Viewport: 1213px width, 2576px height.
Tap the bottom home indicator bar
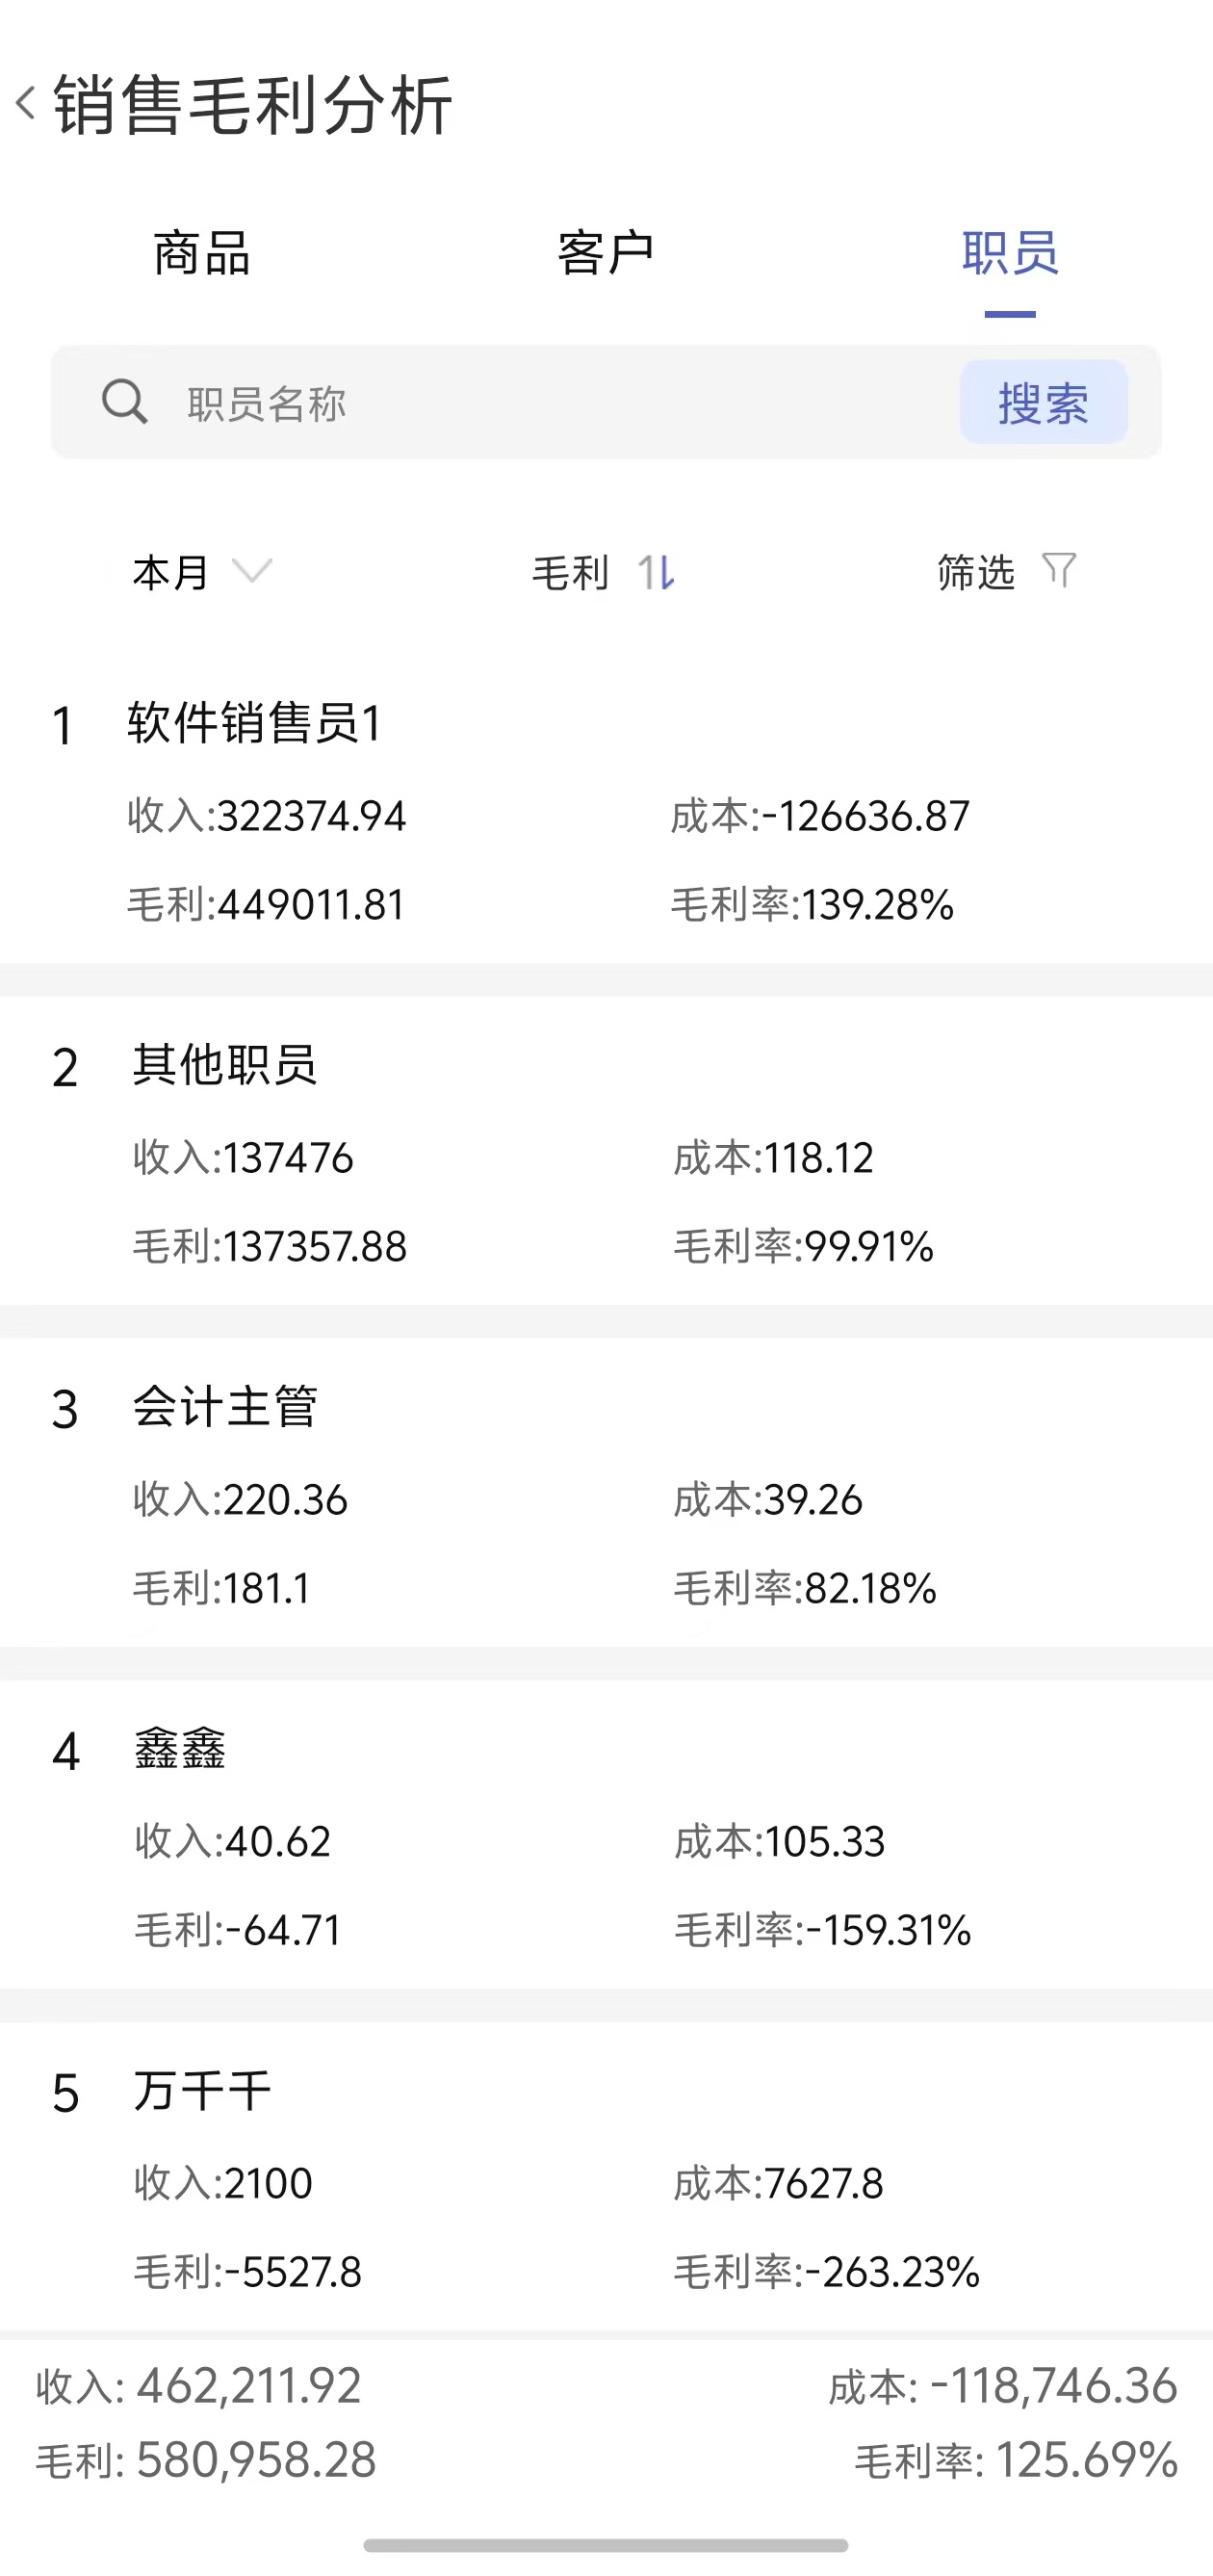click(606, 2545)
